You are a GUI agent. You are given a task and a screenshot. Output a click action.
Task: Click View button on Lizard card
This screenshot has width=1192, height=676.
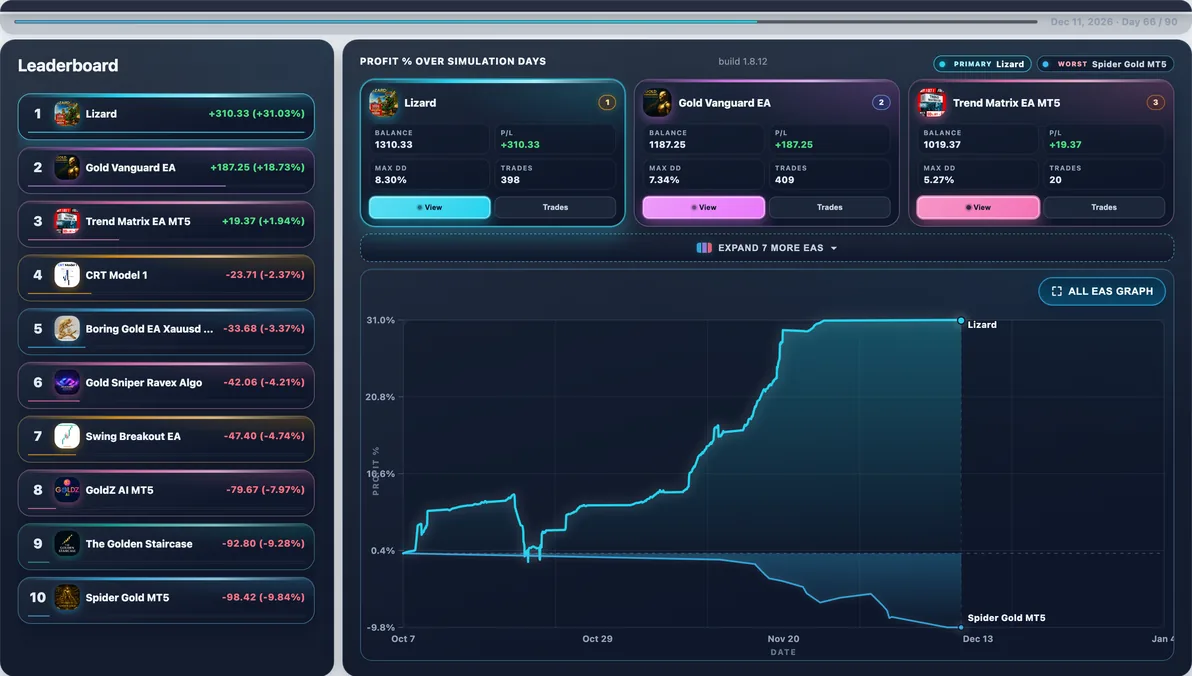click(x=430, y=207)
